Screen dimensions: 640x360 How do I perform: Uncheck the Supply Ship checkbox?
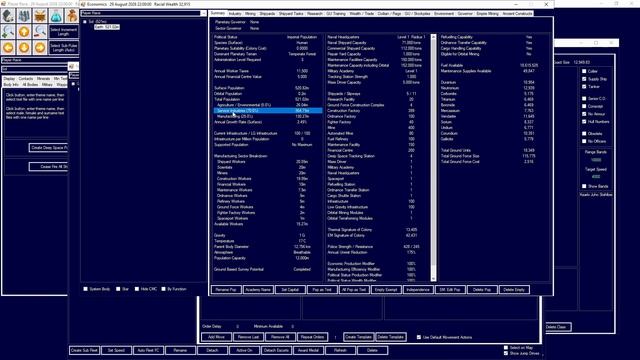584,79
